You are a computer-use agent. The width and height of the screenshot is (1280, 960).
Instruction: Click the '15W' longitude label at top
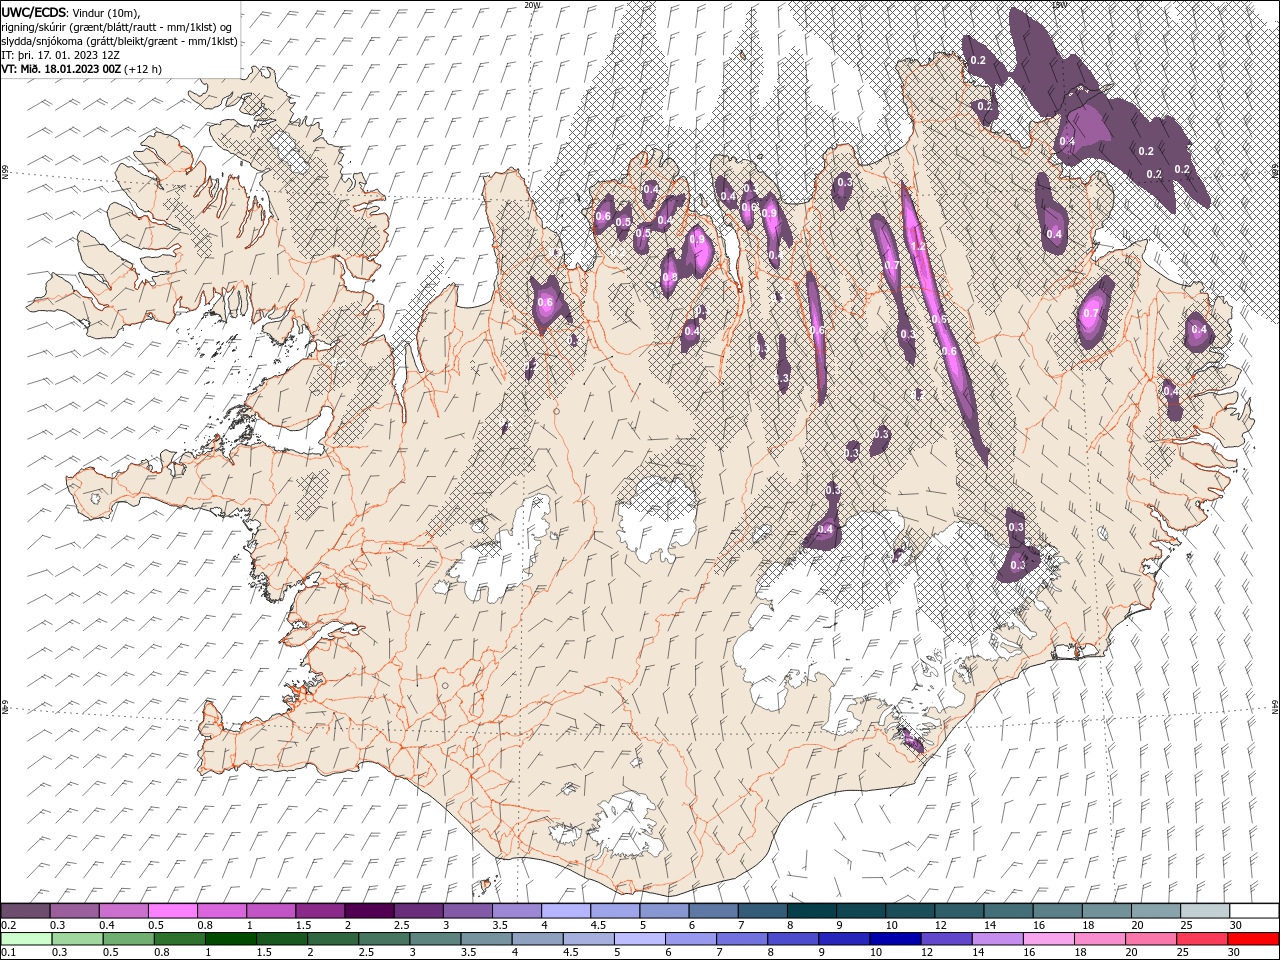tap(1059, 5)
